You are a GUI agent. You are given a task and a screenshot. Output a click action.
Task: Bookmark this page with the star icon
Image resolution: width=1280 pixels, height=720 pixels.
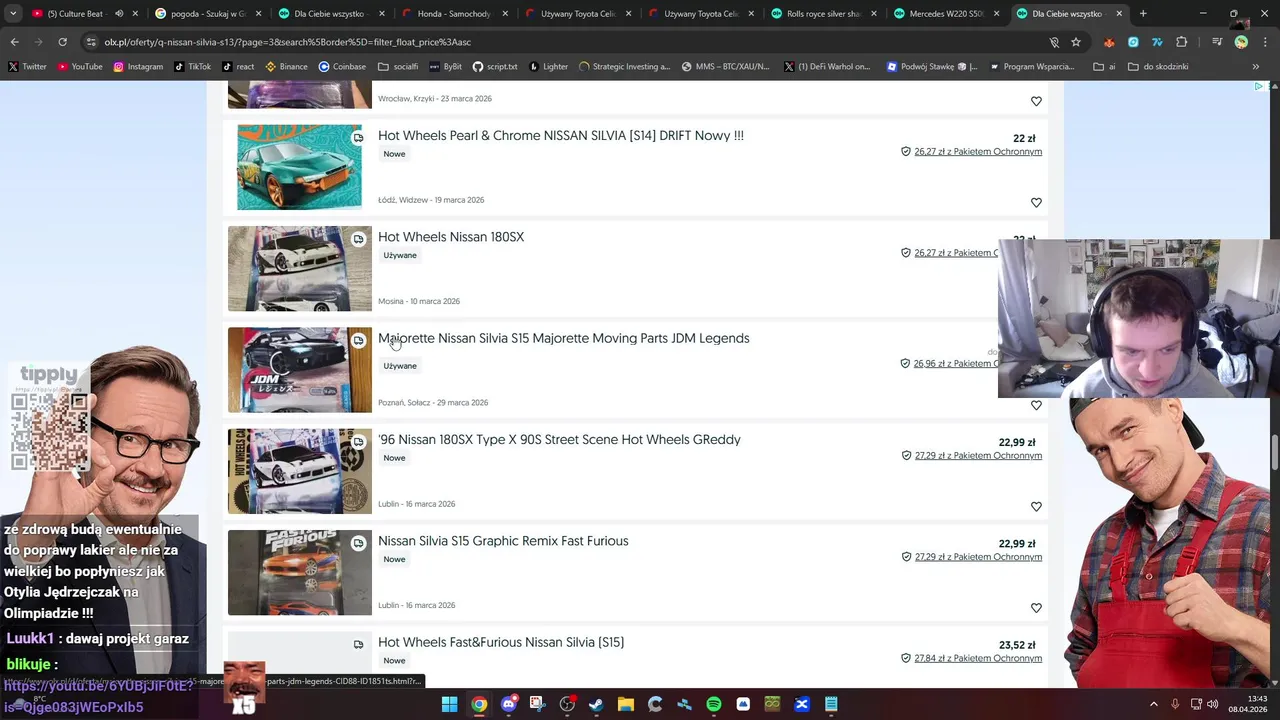coord(1076,42)
